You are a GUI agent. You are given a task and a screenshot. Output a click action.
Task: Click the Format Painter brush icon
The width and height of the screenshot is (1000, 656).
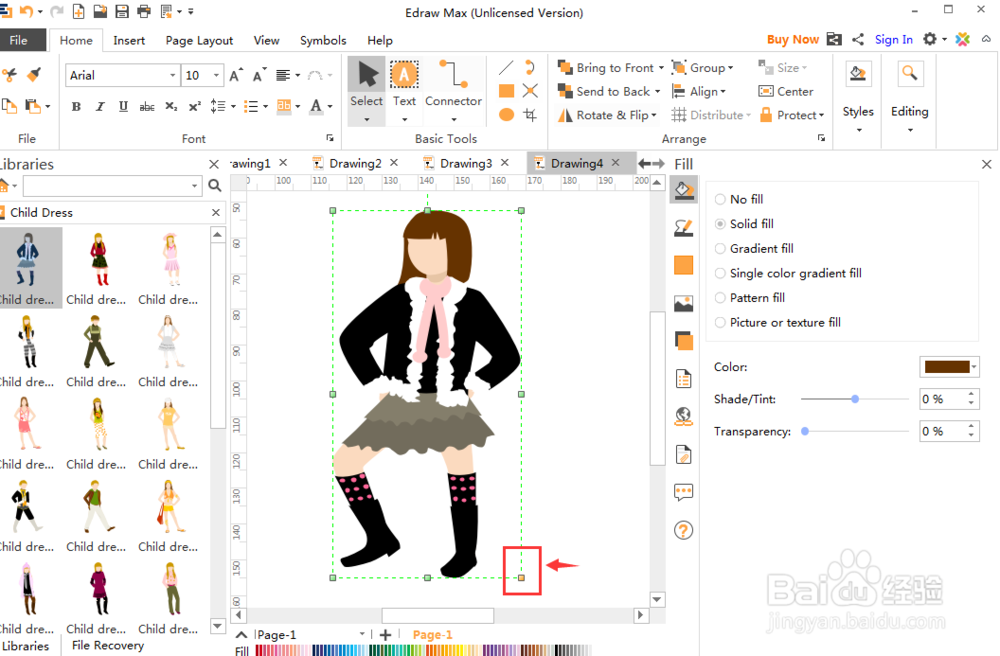point(34,75)
